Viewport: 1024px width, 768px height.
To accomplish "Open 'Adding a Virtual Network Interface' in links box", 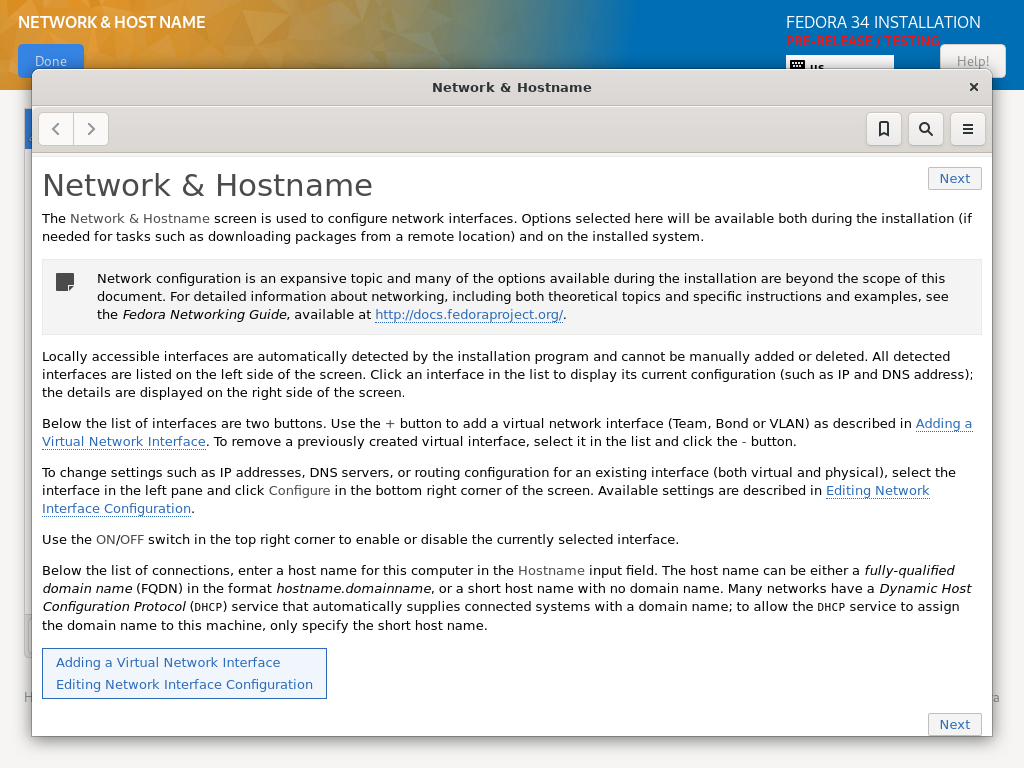I will [168, 662].
